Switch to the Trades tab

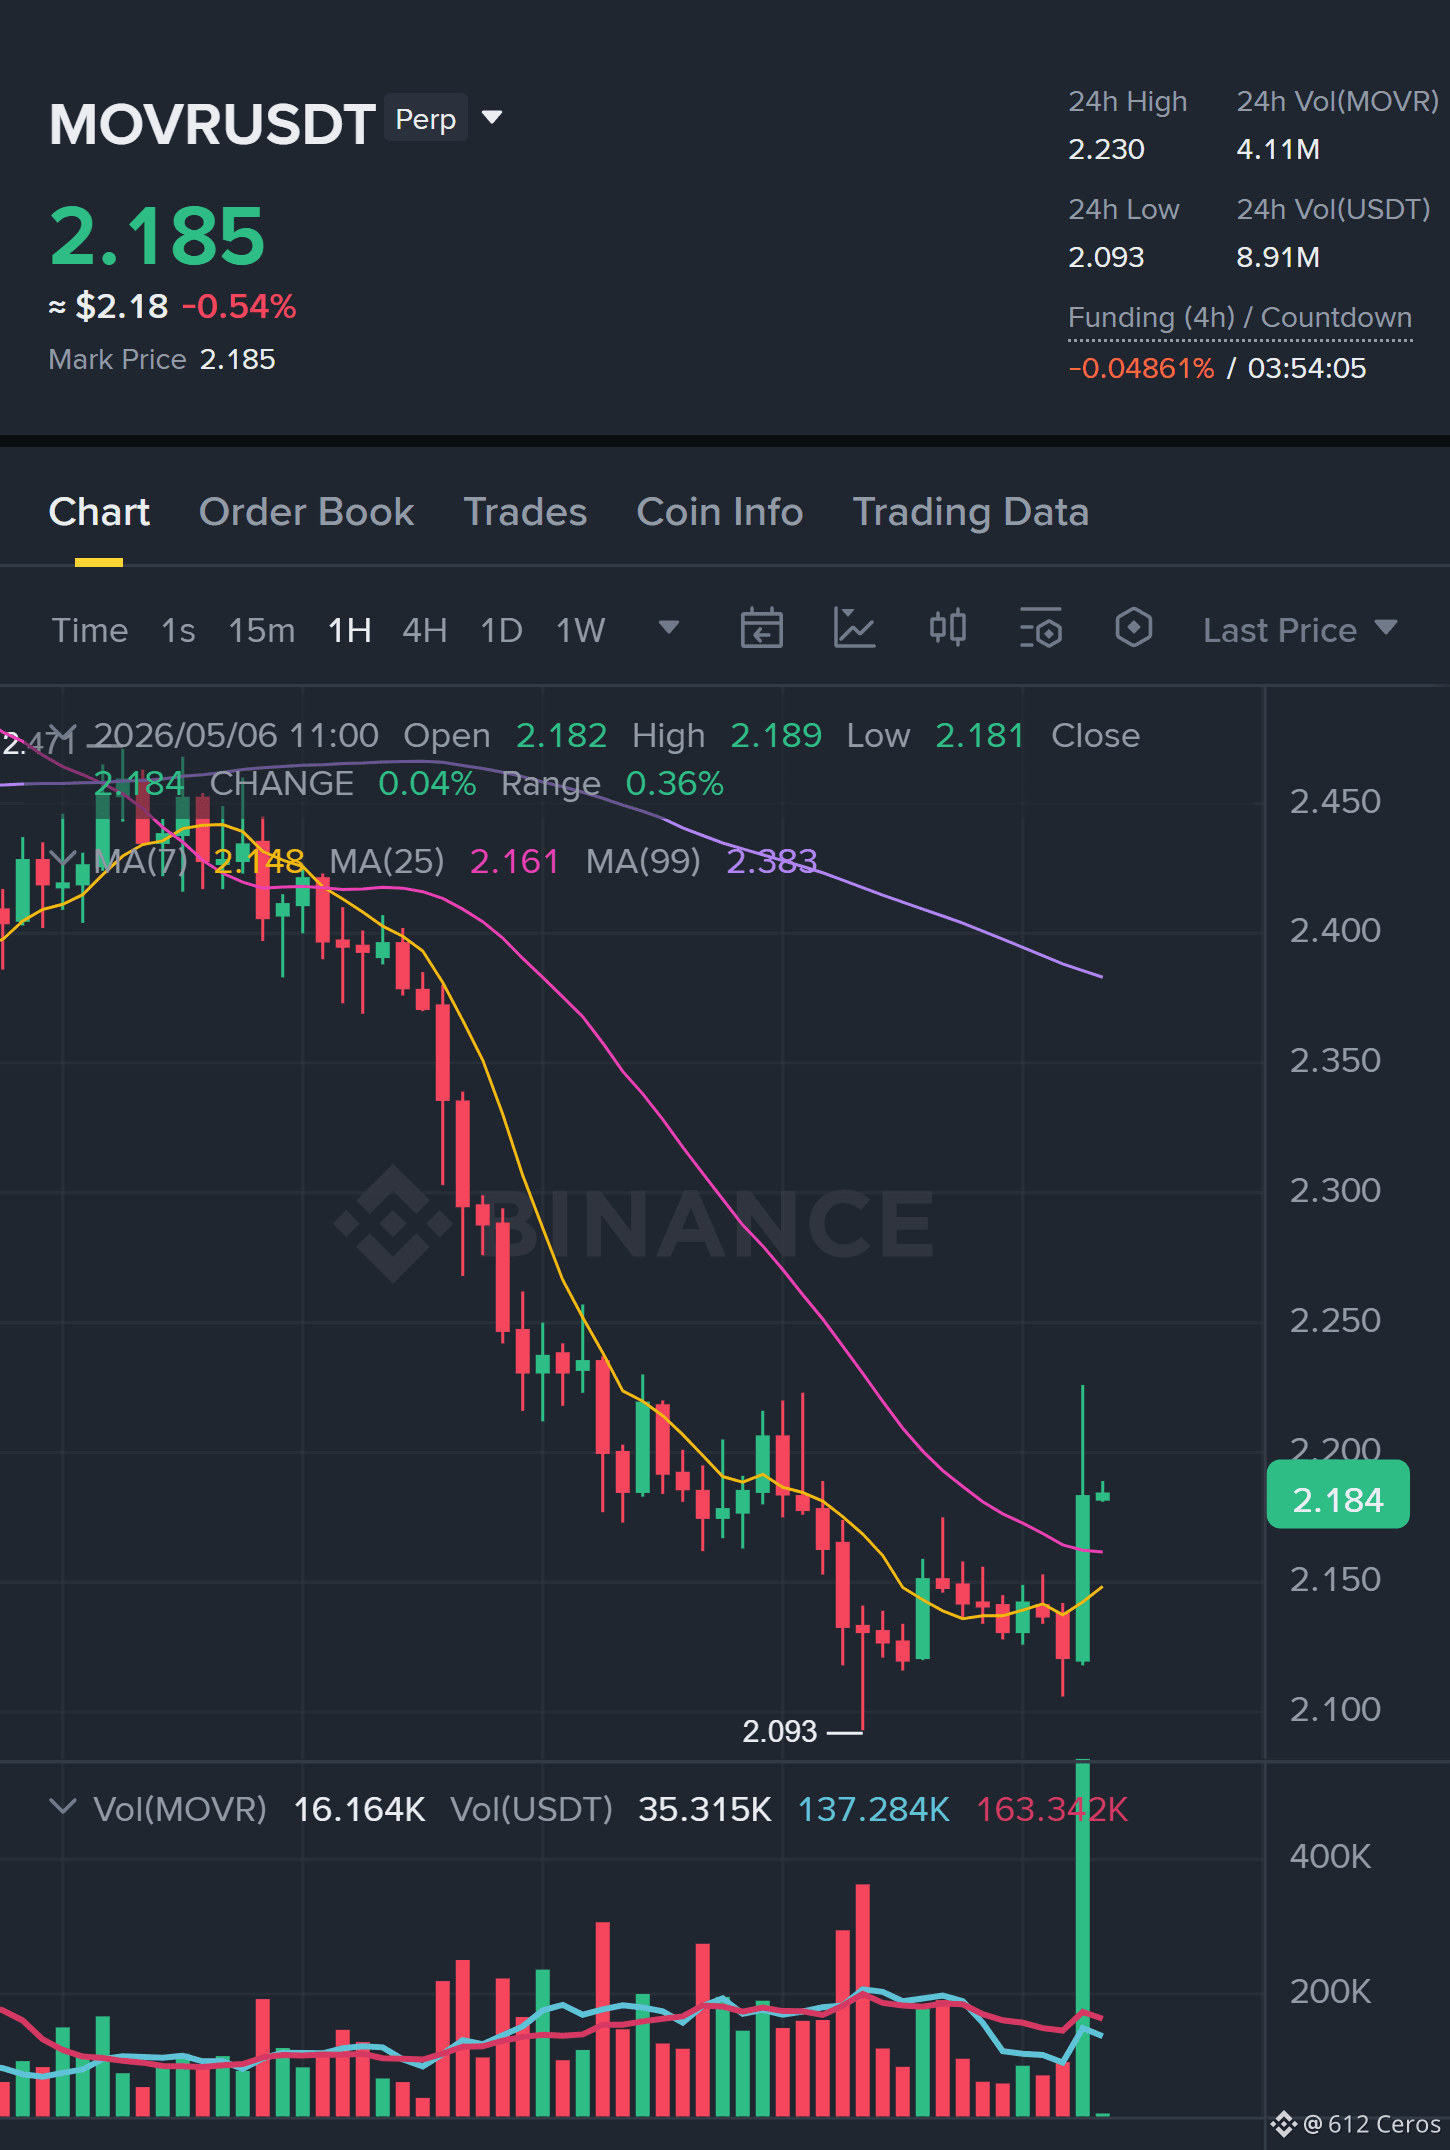[525, 512]
